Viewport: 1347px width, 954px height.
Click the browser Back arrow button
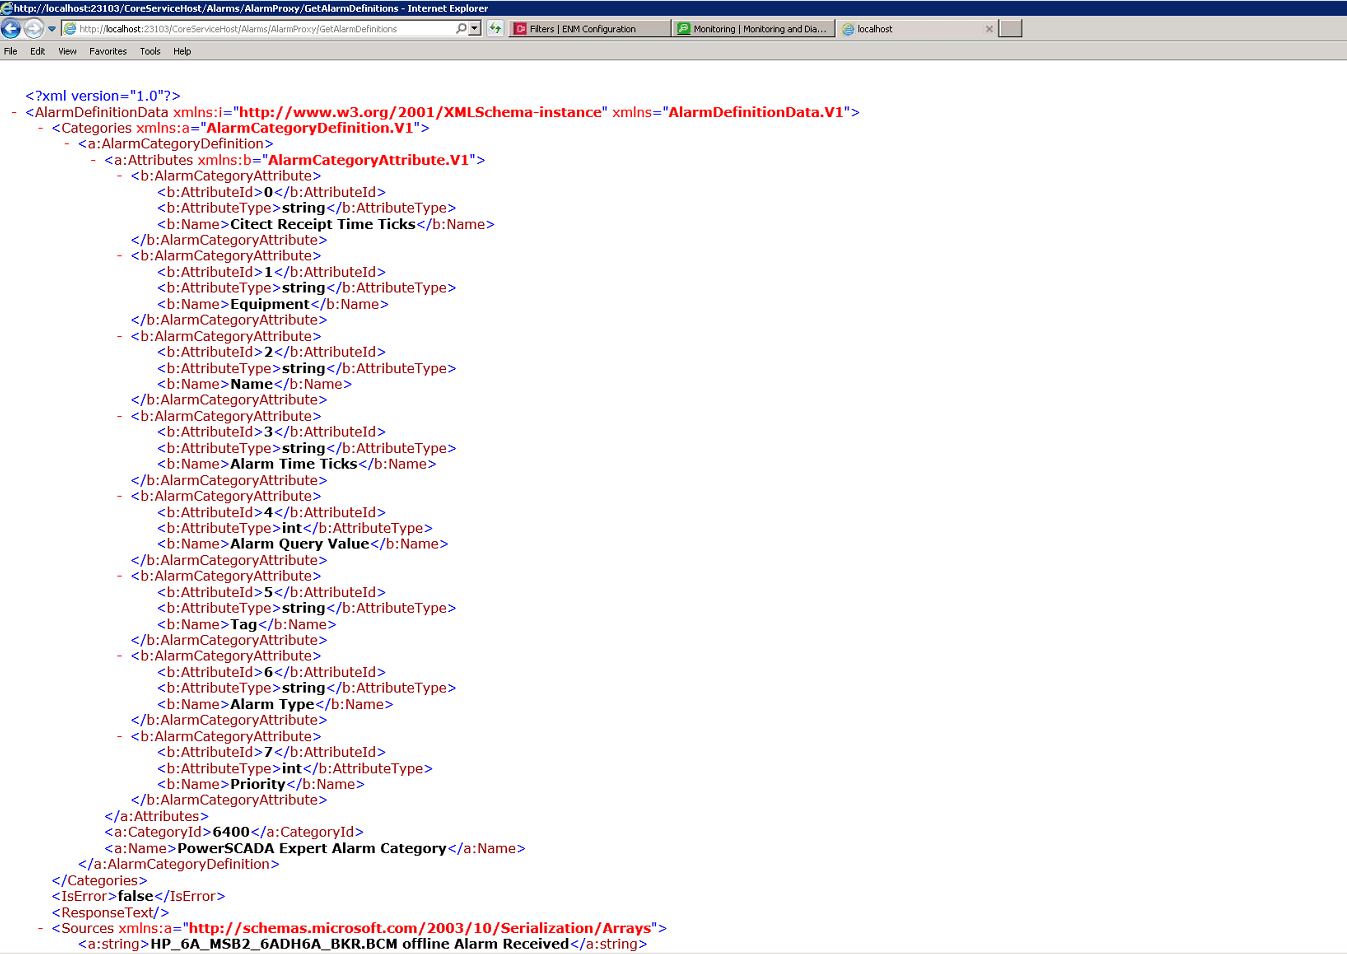pos(11,29)
